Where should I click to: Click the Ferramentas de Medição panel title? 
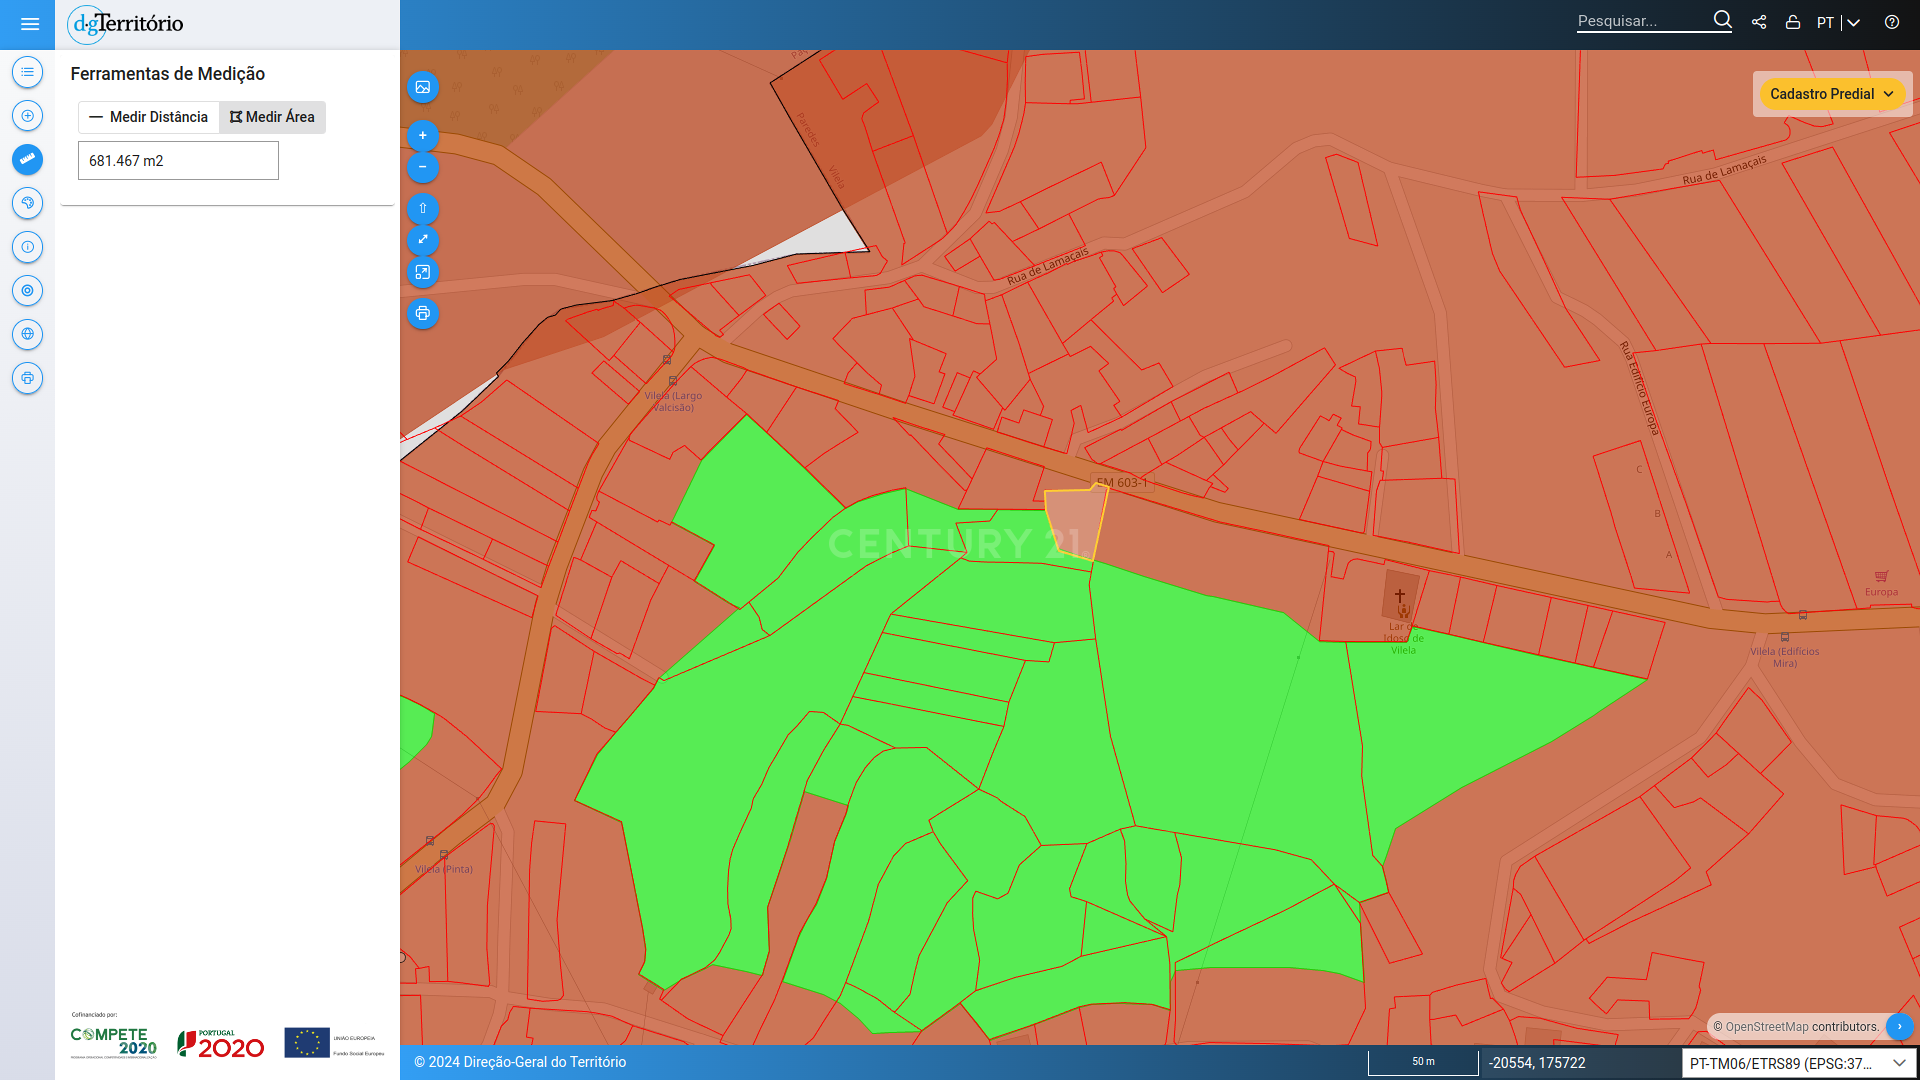point(168,74)
